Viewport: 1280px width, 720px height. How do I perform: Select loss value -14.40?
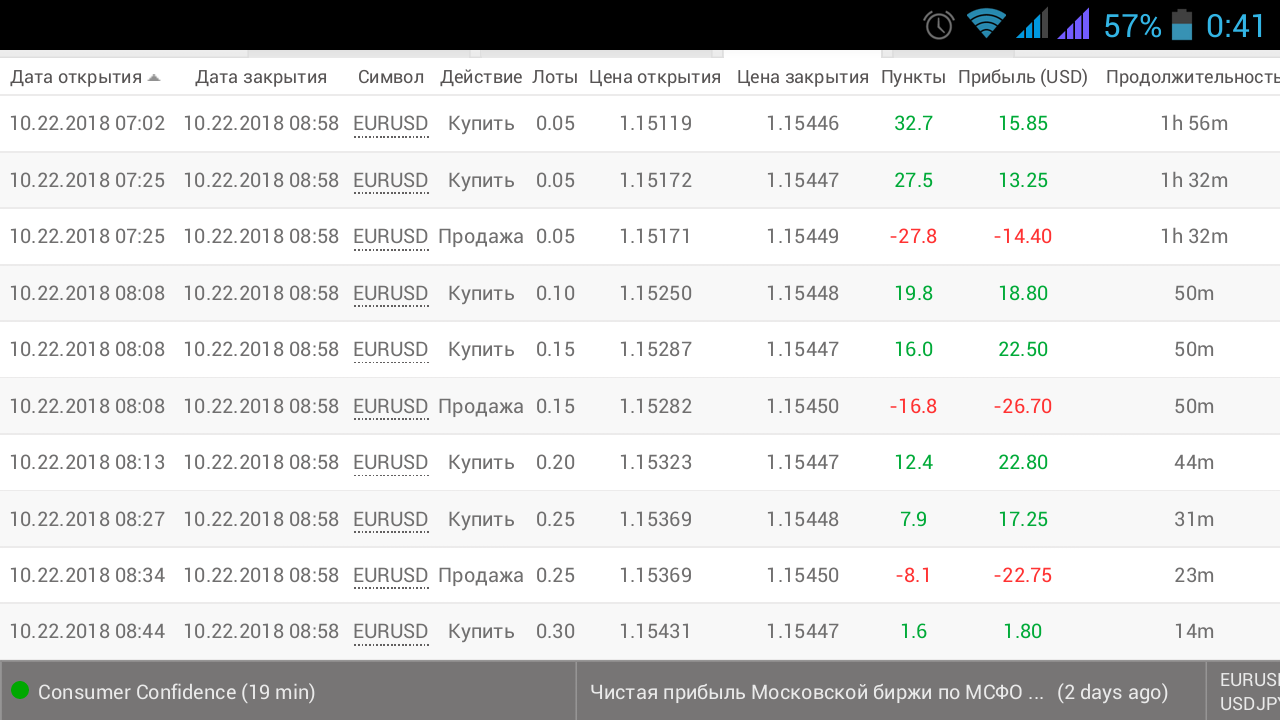(x=1023, y=237)
